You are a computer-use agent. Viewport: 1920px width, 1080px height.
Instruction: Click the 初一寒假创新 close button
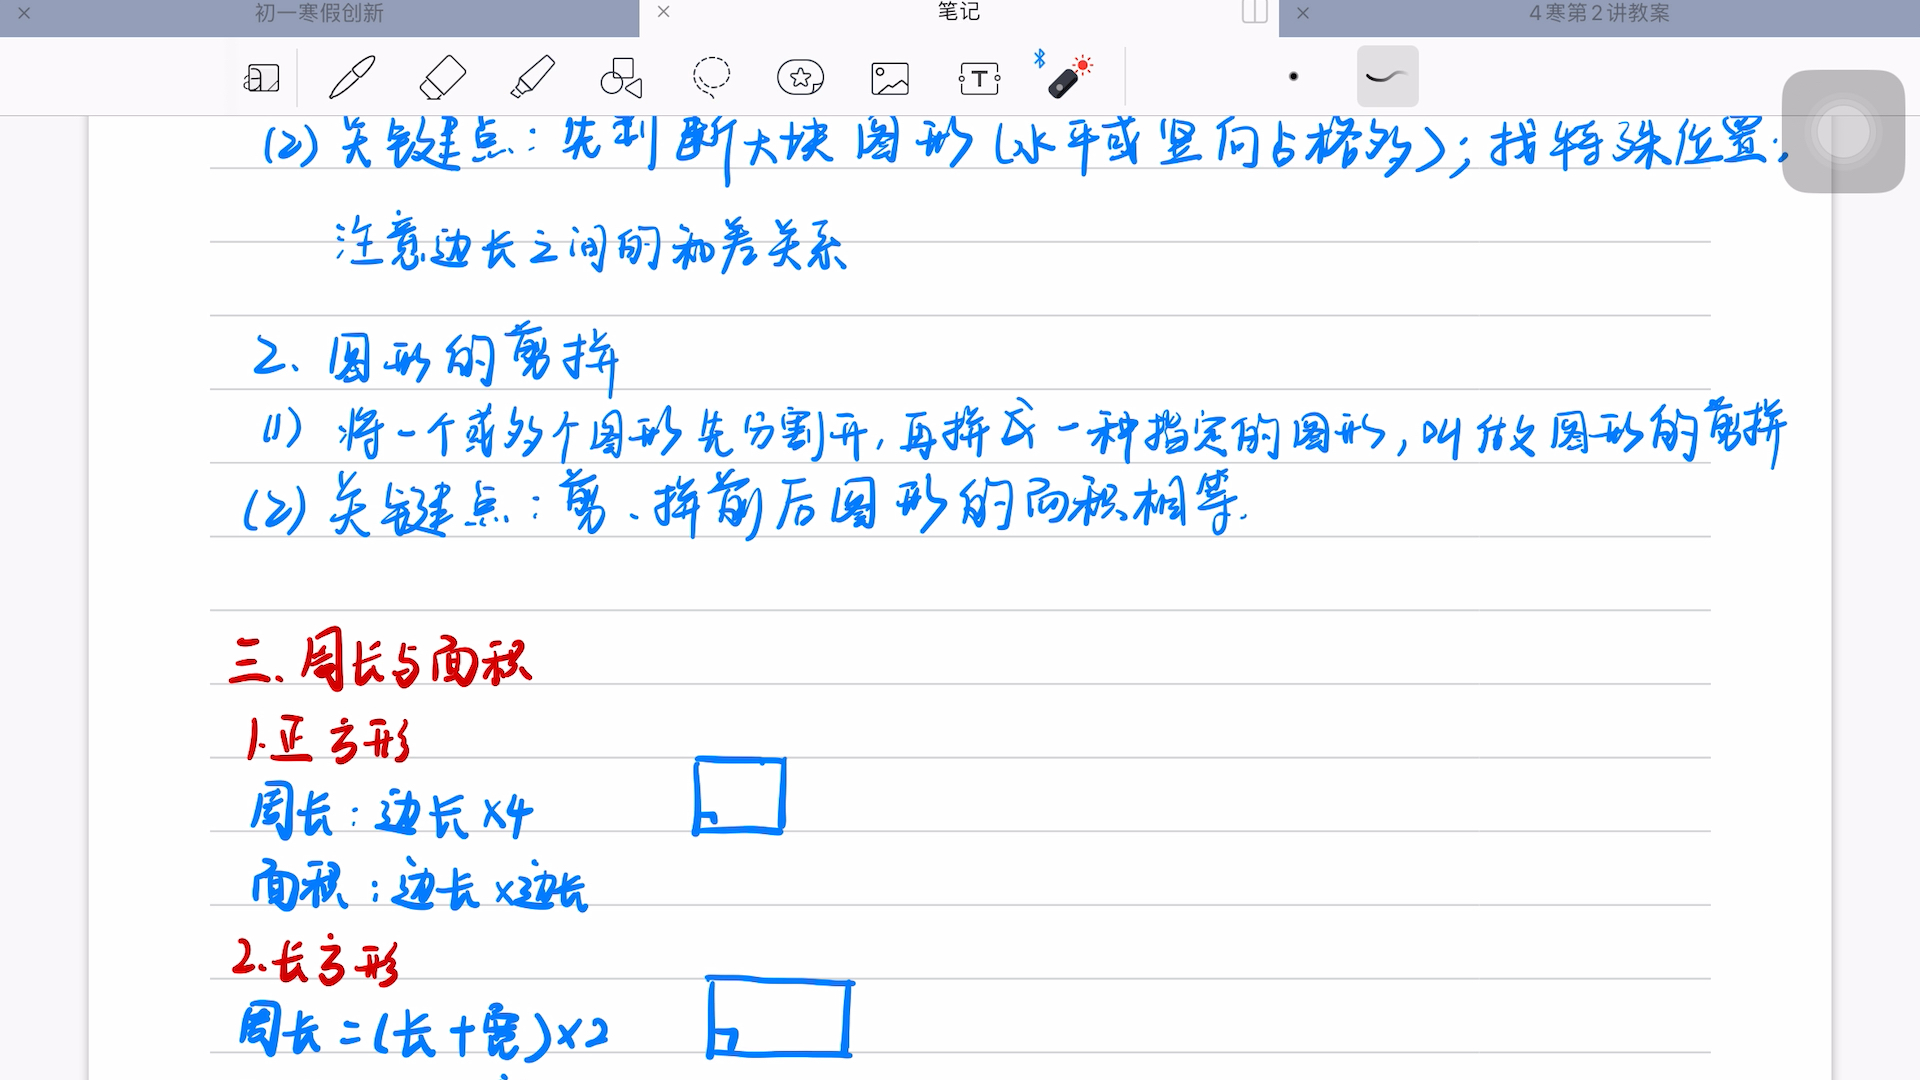click(x=24, y=13)
